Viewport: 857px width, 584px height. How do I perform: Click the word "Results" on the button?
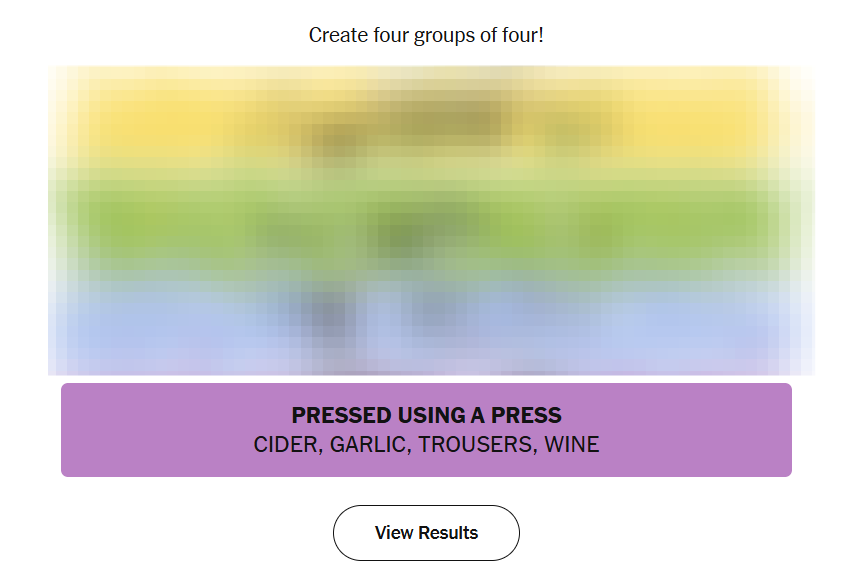point(448,533)
